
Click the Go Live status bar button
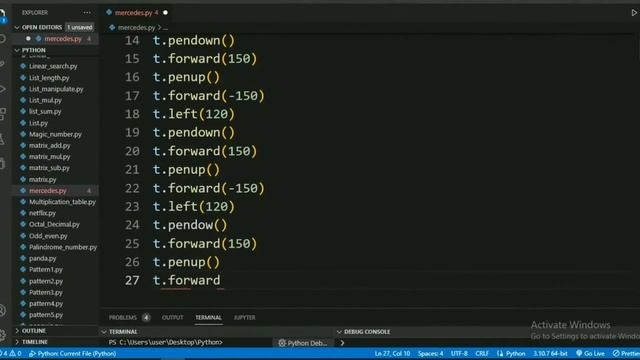590,353
